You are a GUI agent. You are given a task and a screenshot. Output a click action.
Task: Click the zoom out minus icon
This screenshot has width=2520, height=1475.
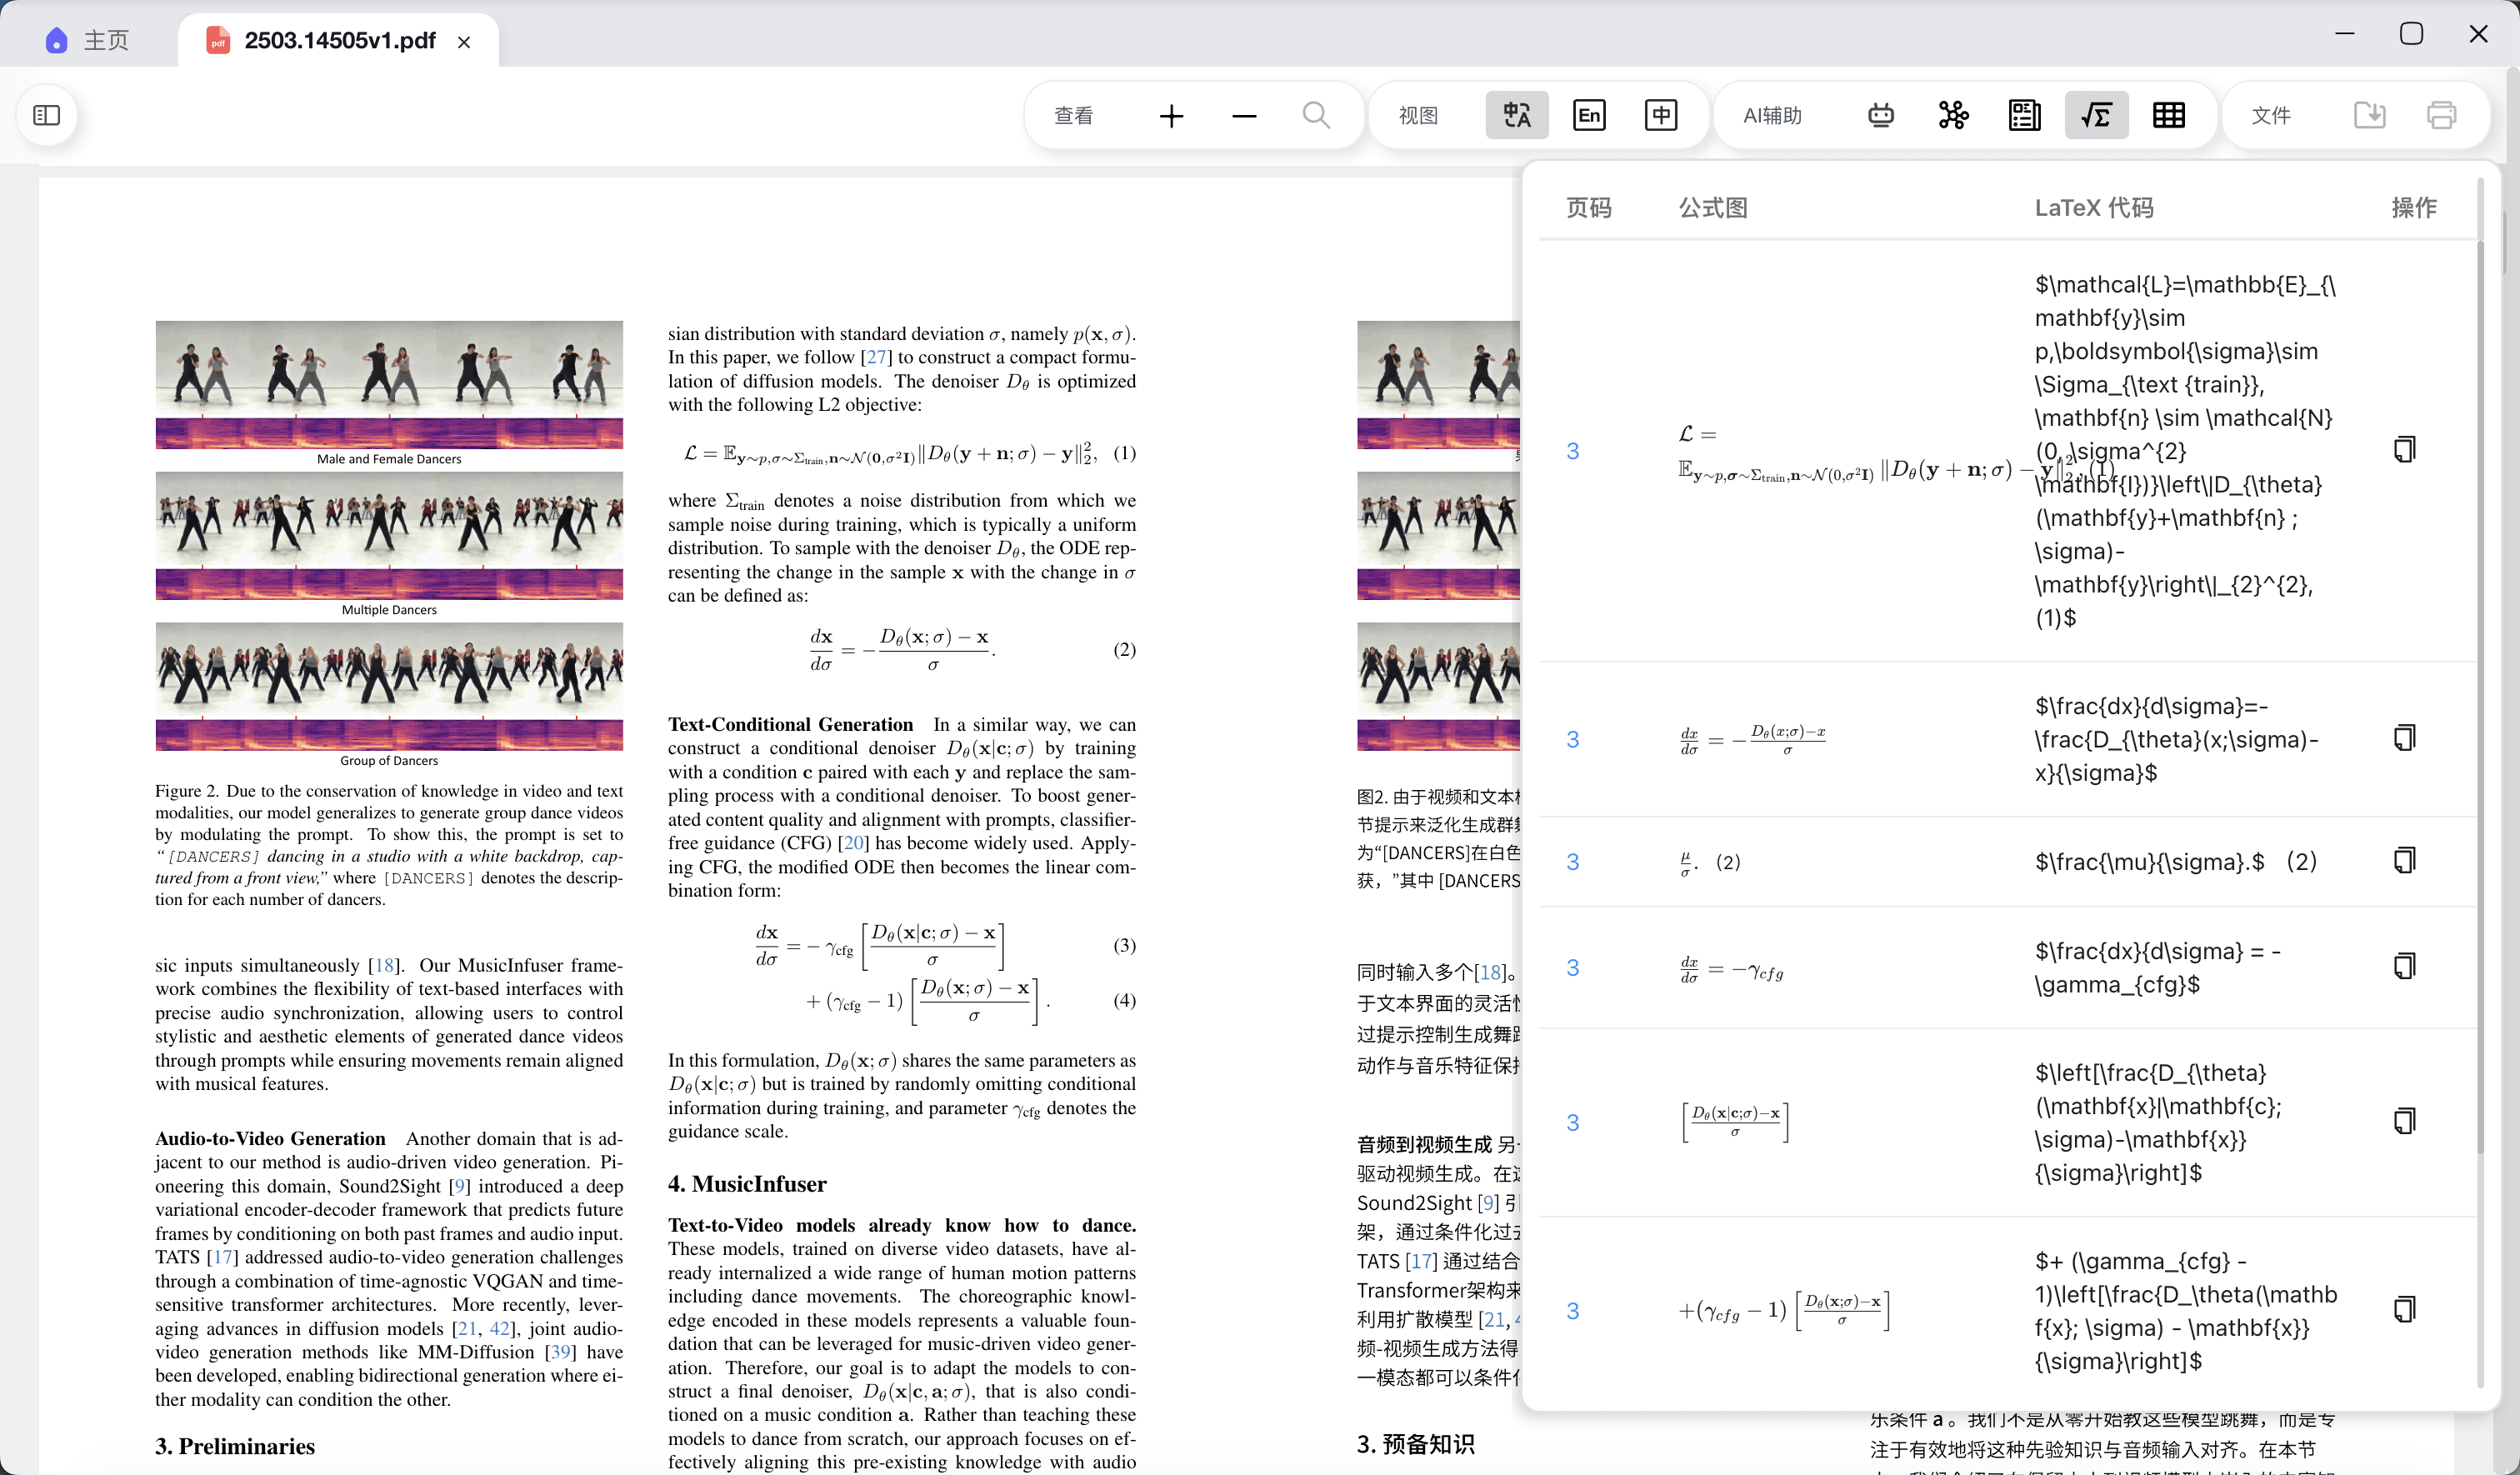[x=1243, y=116]
